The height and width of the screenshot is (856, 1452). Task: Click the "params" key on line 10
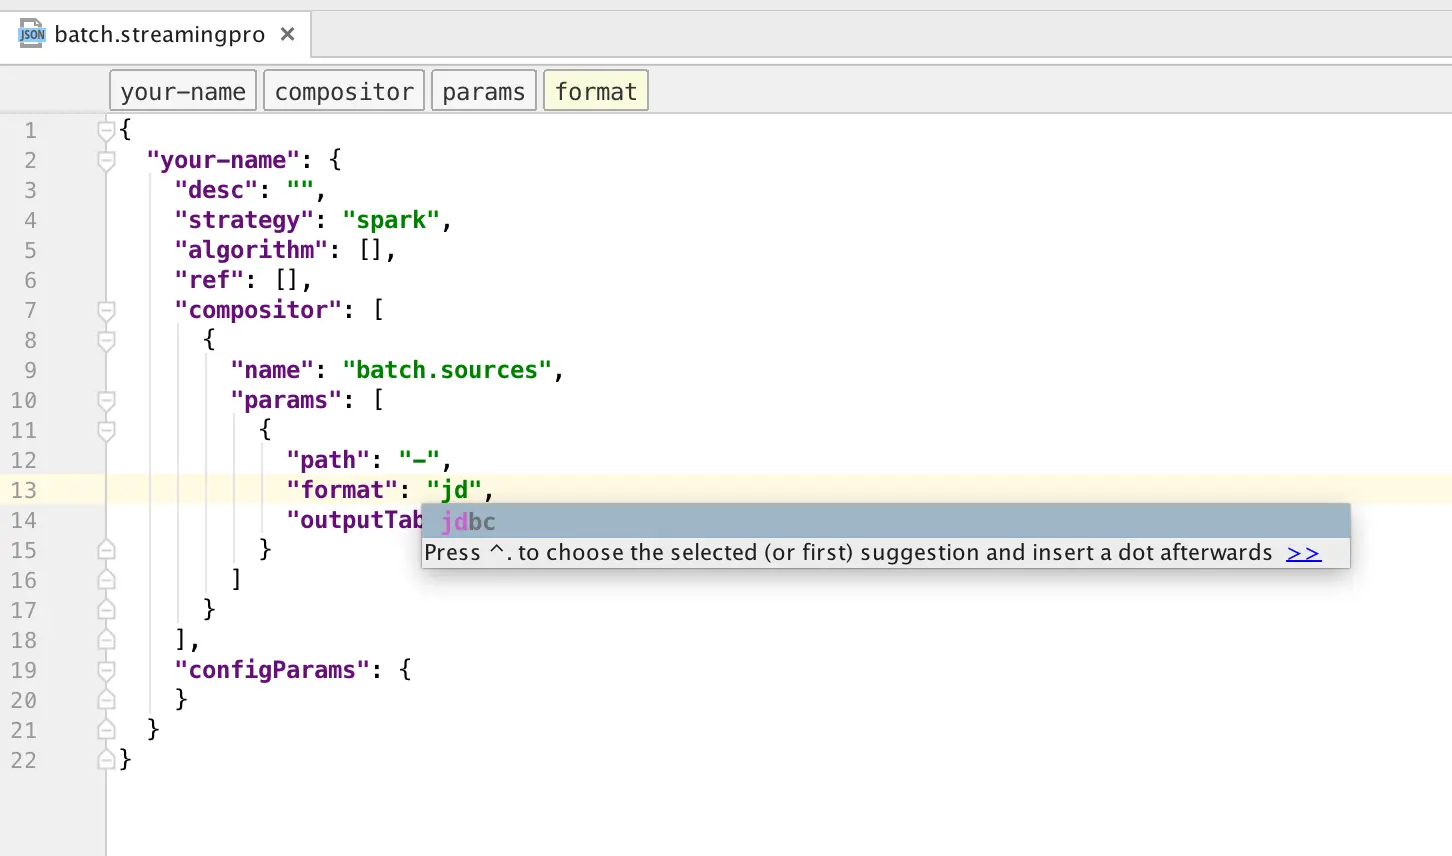(x=286, y=400)
